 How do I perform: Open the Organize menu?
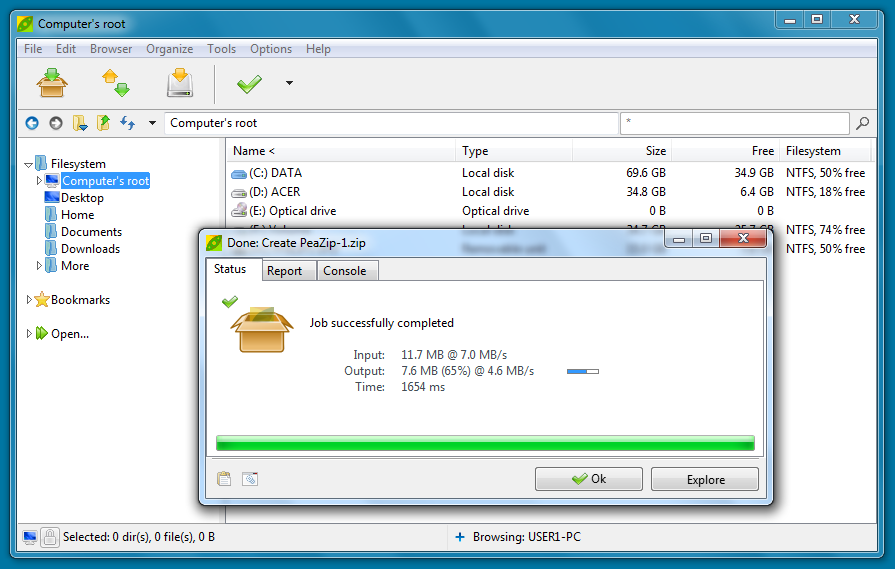(x=170, y=49)
